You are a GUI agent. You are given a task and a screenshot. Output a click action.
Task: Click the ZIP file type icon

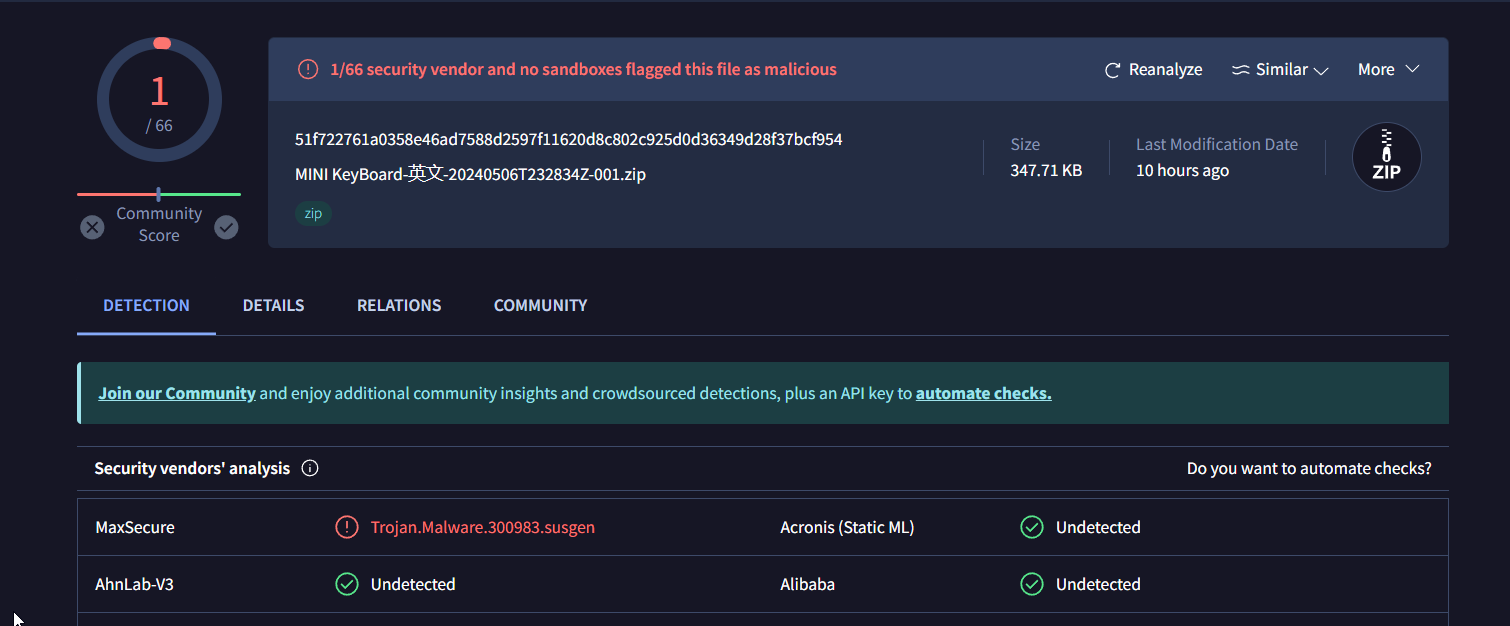pos(1386,157)
